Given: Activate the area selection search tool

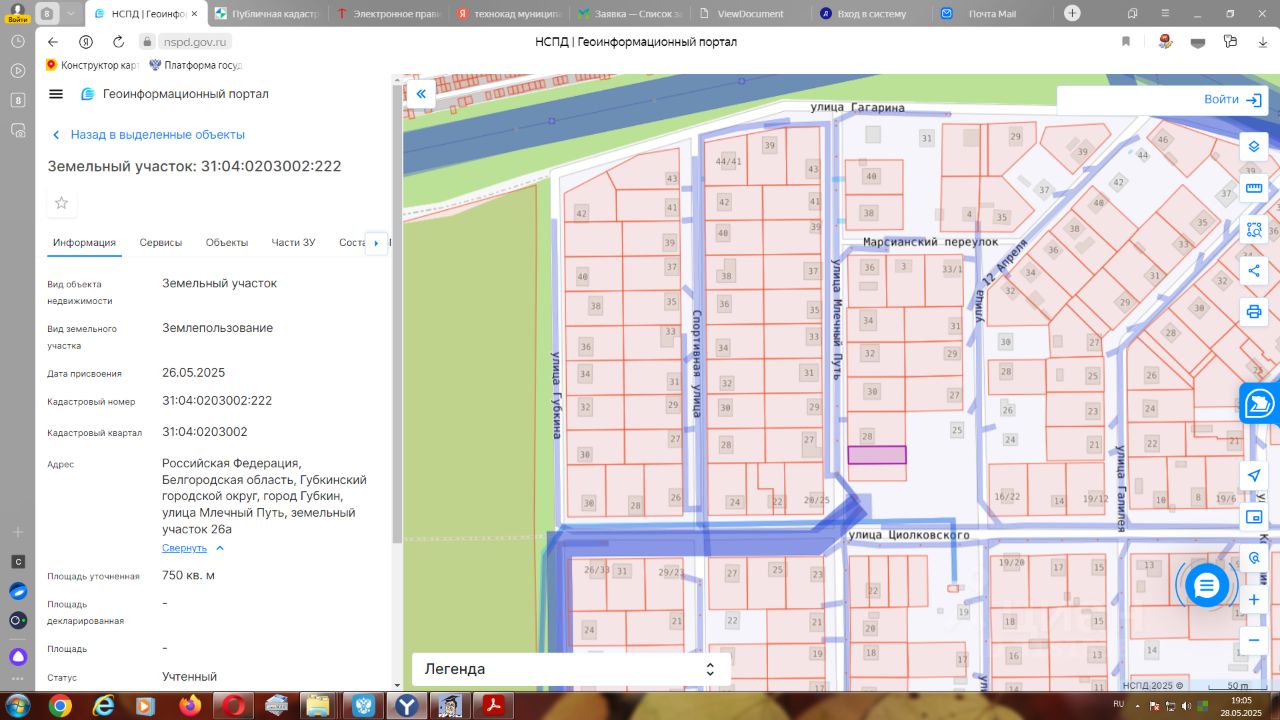Looking at the screenshot, I should (1254, 229).
